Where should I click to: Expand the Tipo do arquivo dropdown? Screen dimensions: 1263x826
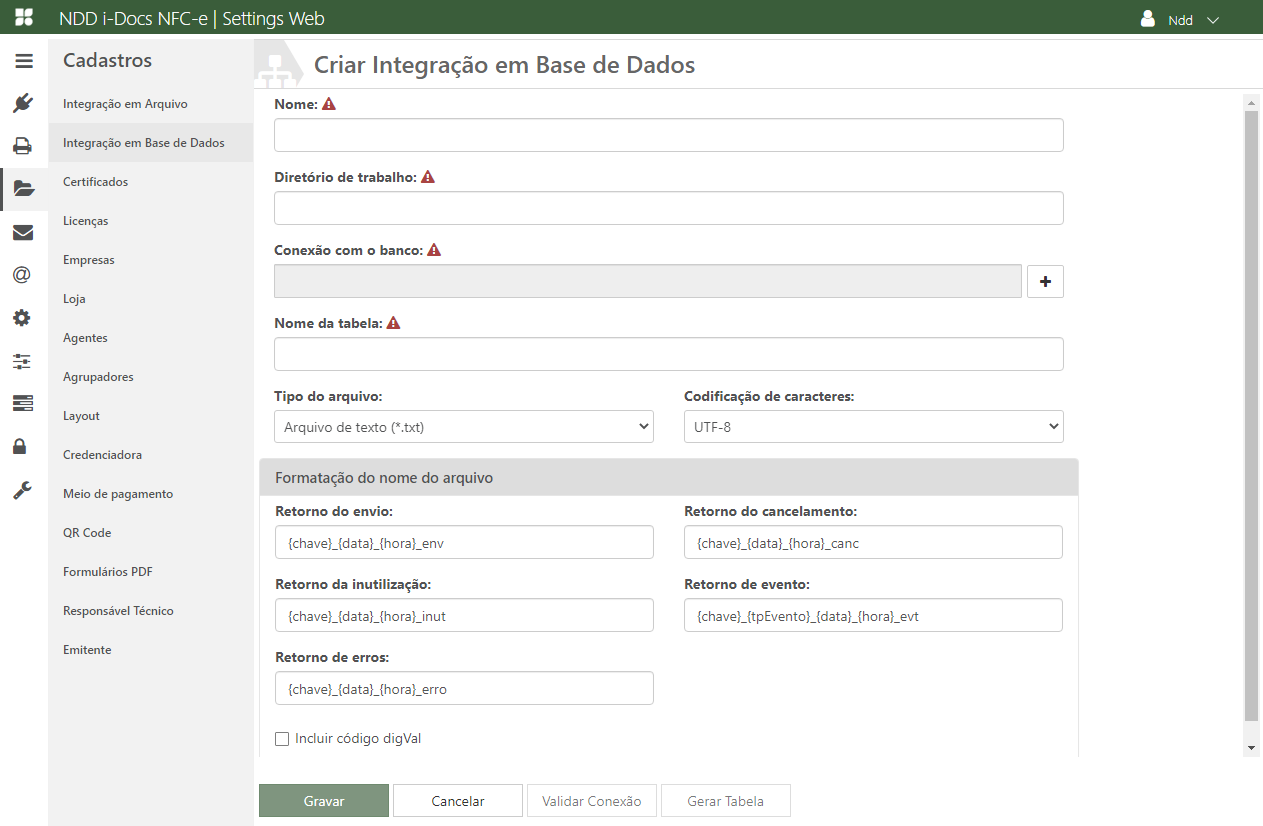pos(463,427)
